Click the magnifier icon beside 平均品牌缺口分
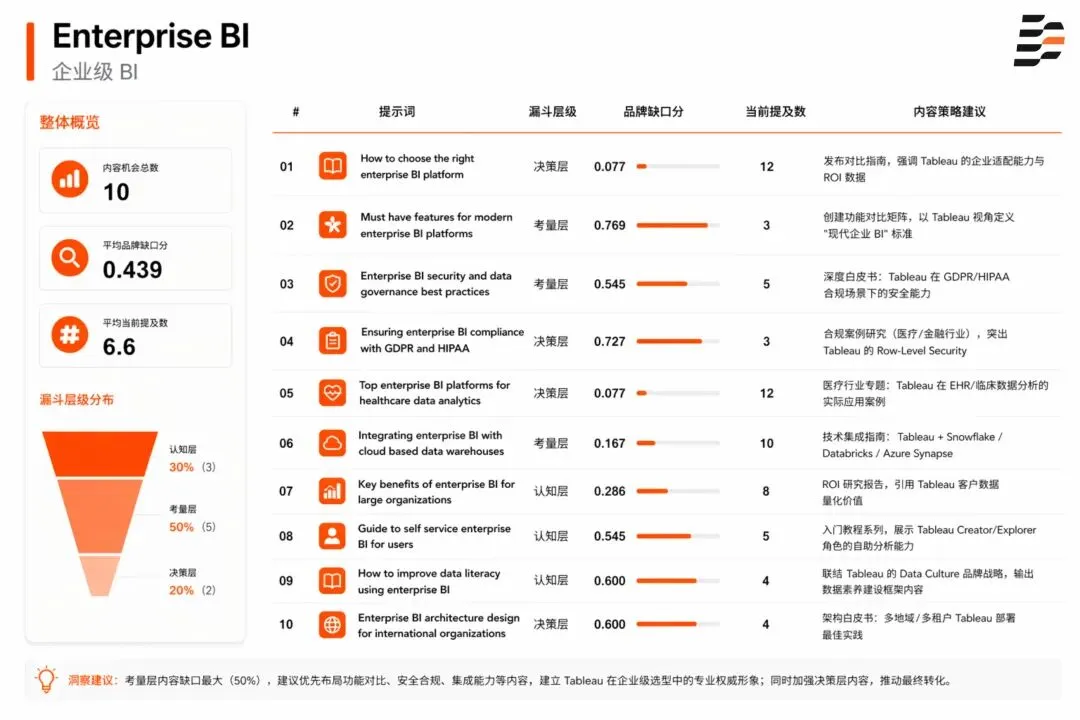 [x=70, y=258]
